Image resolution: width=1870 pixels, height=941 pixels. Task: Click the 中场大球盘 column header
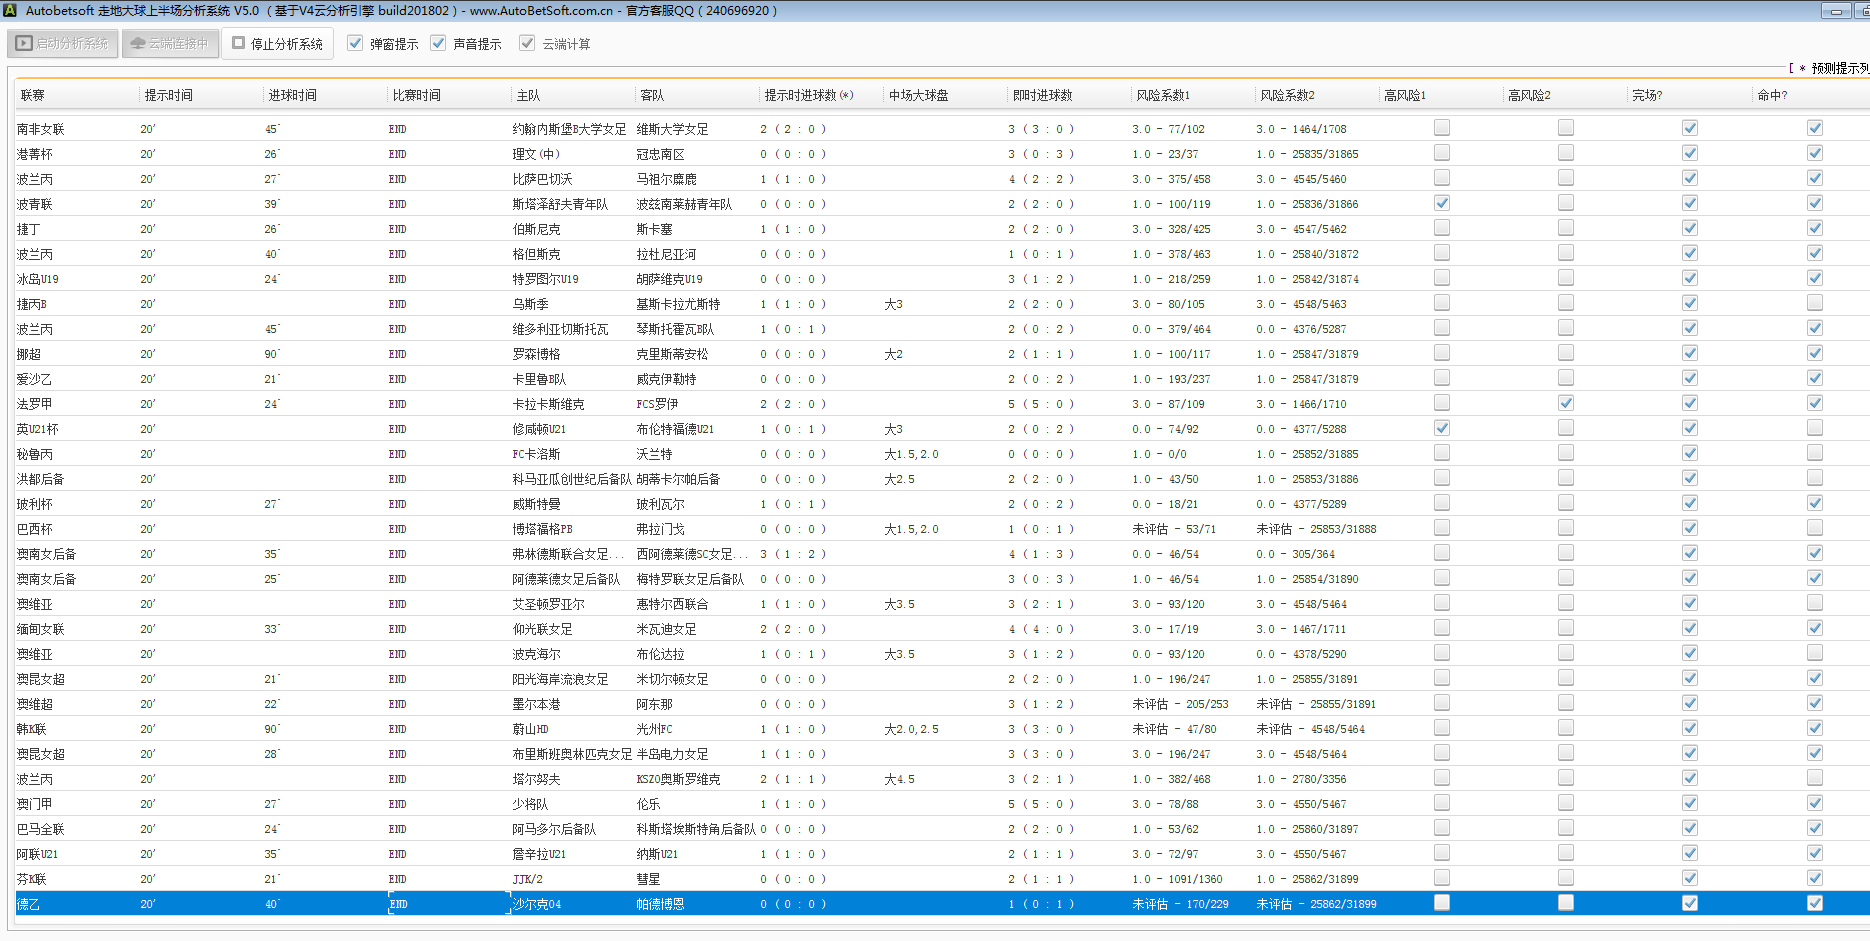(x=918, y=96)
